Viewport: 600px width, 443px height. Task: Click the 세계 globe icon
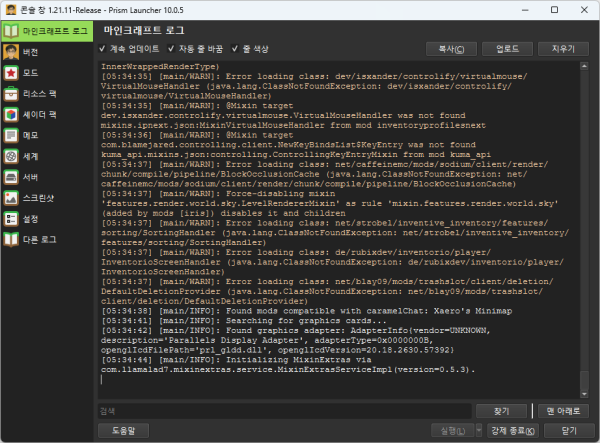(x=11, y=156)
